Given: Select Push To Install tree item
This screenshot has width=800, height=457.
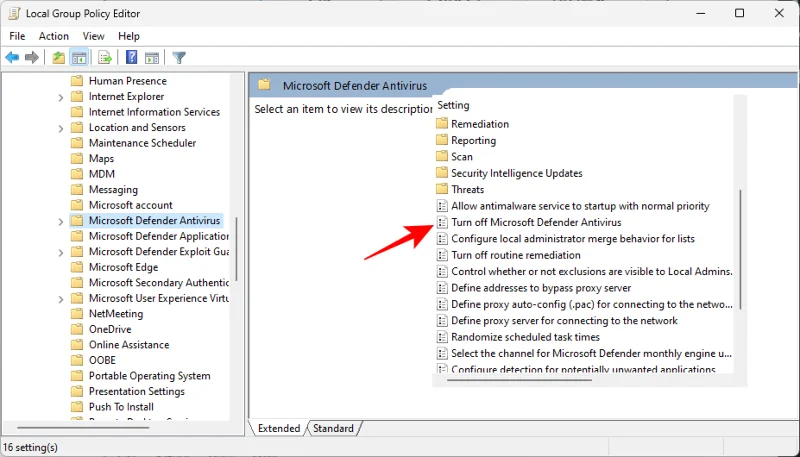Looking at the screenshot, I should pyautogui.click(x=121, y=407).
